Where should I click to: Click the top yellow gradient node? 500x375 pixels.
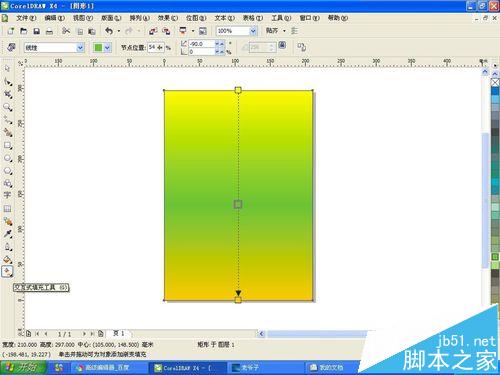click(x=238, y=90)
